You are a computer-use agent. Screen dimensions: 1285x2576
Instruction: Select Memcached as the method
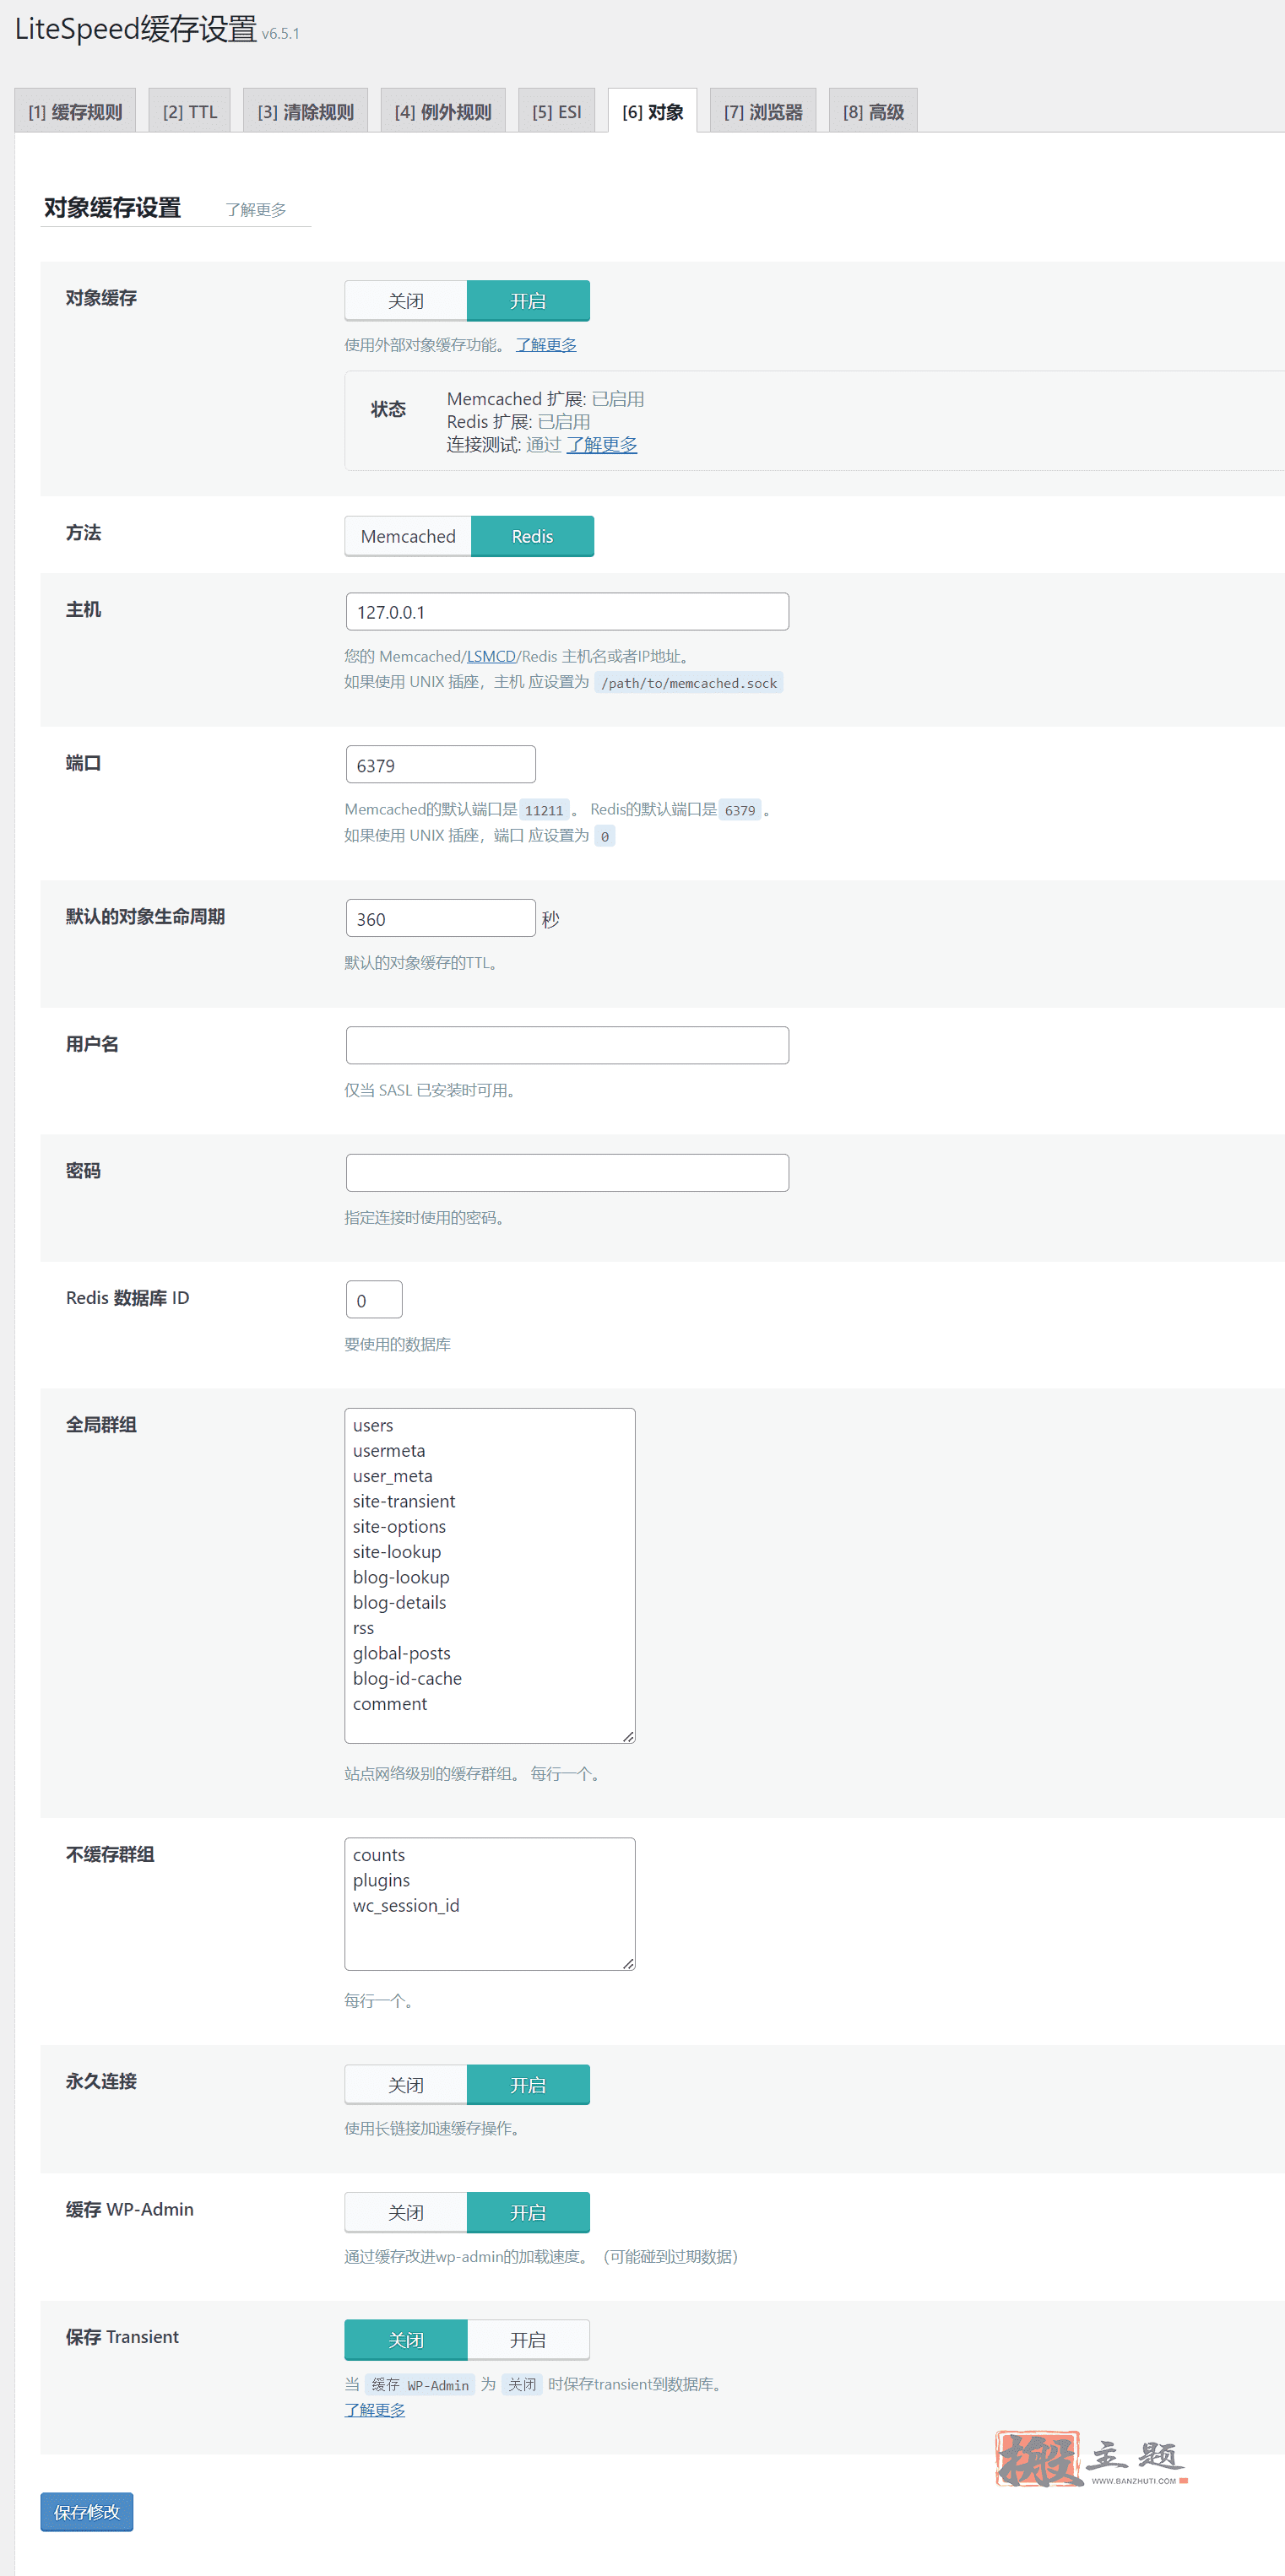click(x=408, y=537)
